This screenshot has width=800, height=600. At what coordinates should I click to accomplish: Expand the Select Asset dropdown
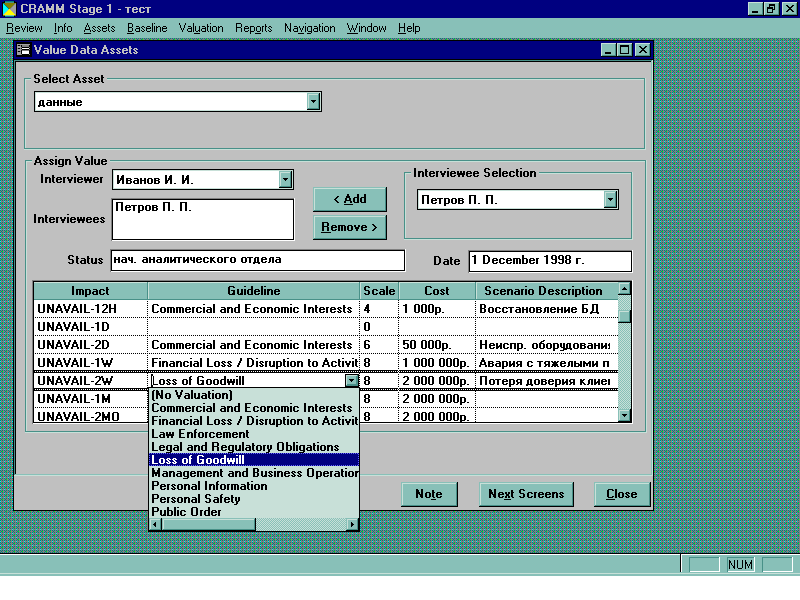(x=313, y=102)
